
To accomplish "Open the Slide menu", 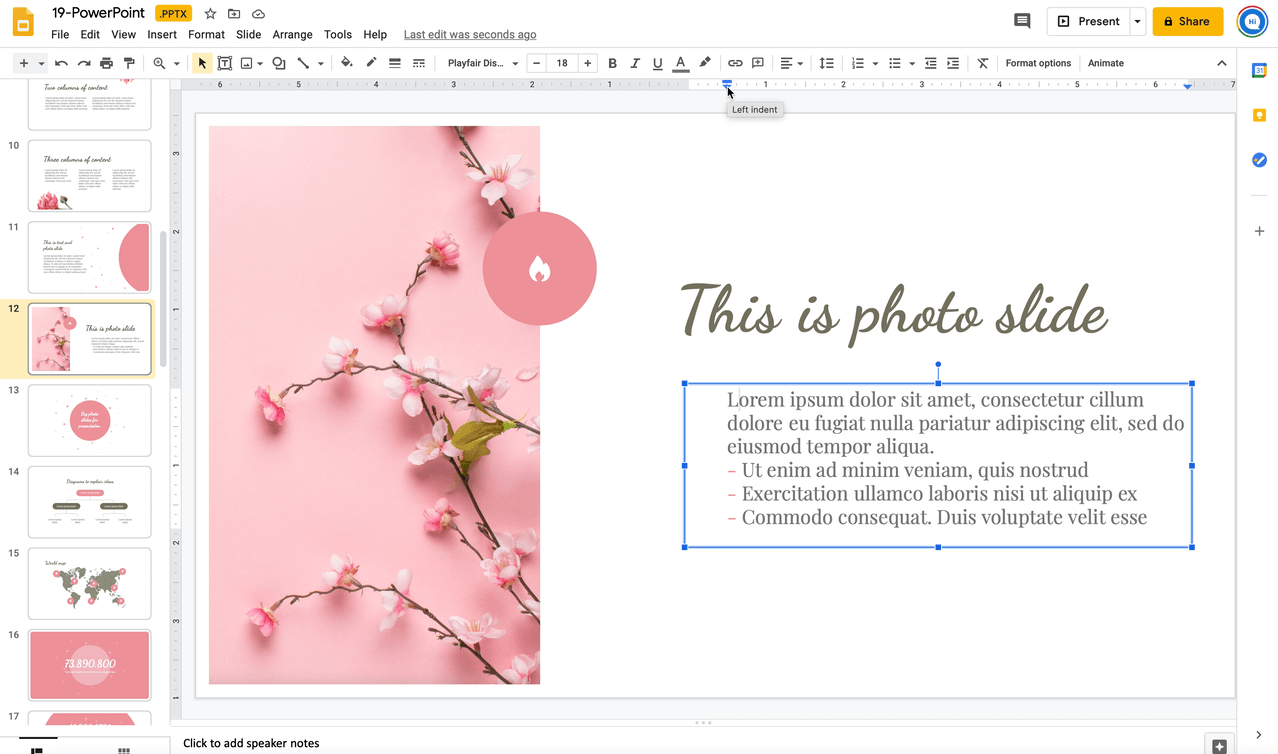I will (248, 34).
